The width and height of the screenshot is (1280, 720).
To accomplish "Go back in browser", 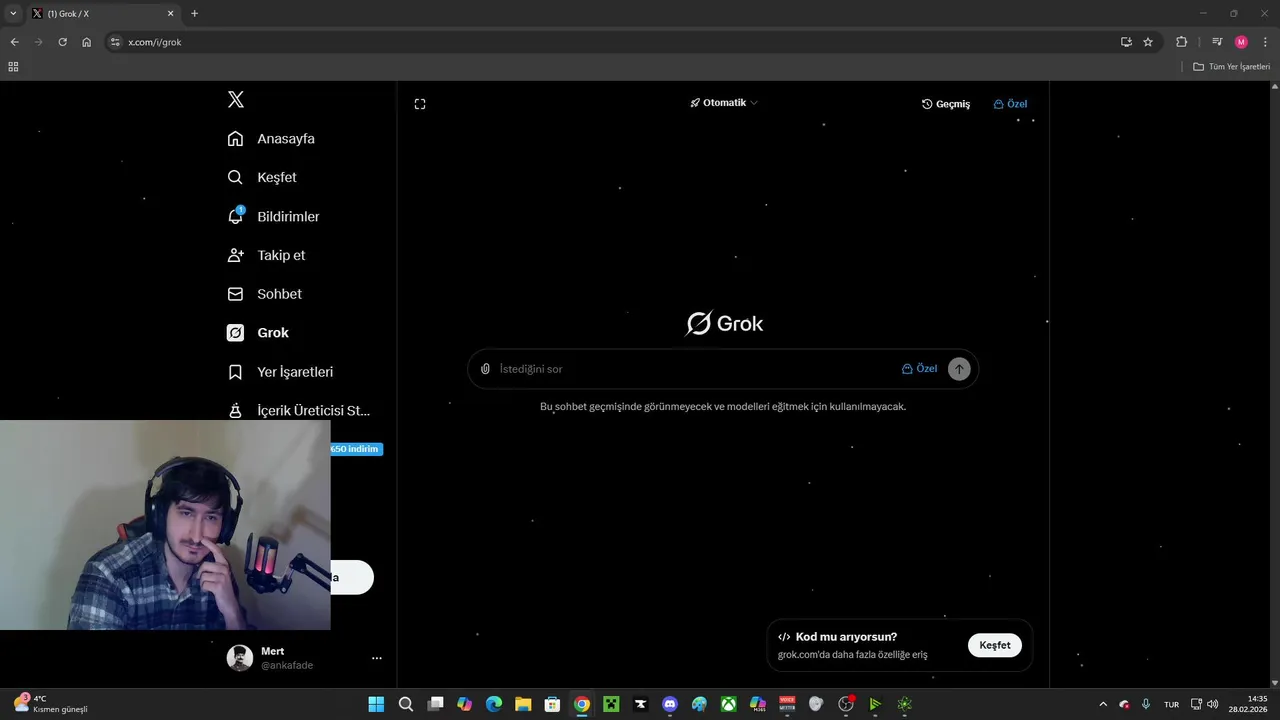I will tap(14, 42).
